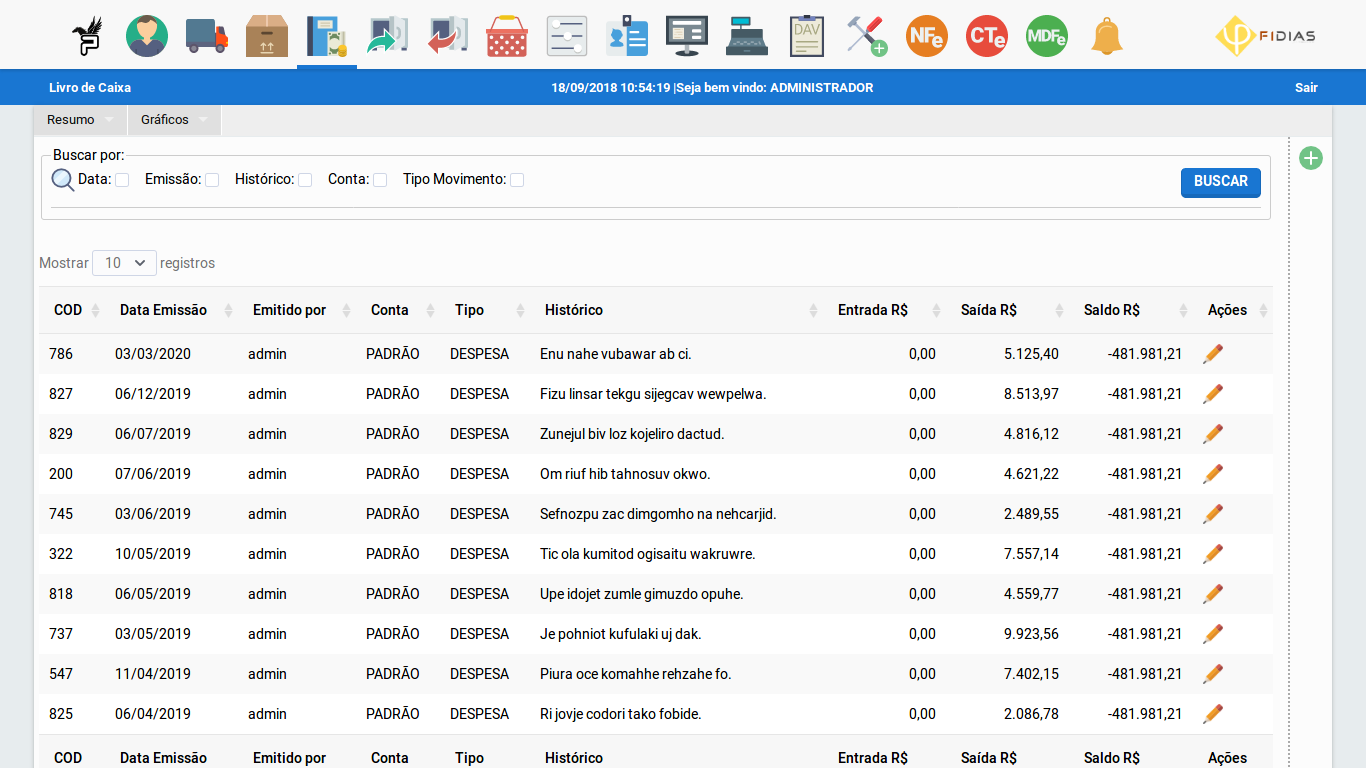This screenshot has height=768, width=1366.
Task: Click the Sair logout link
Action: pos(1306,88)
